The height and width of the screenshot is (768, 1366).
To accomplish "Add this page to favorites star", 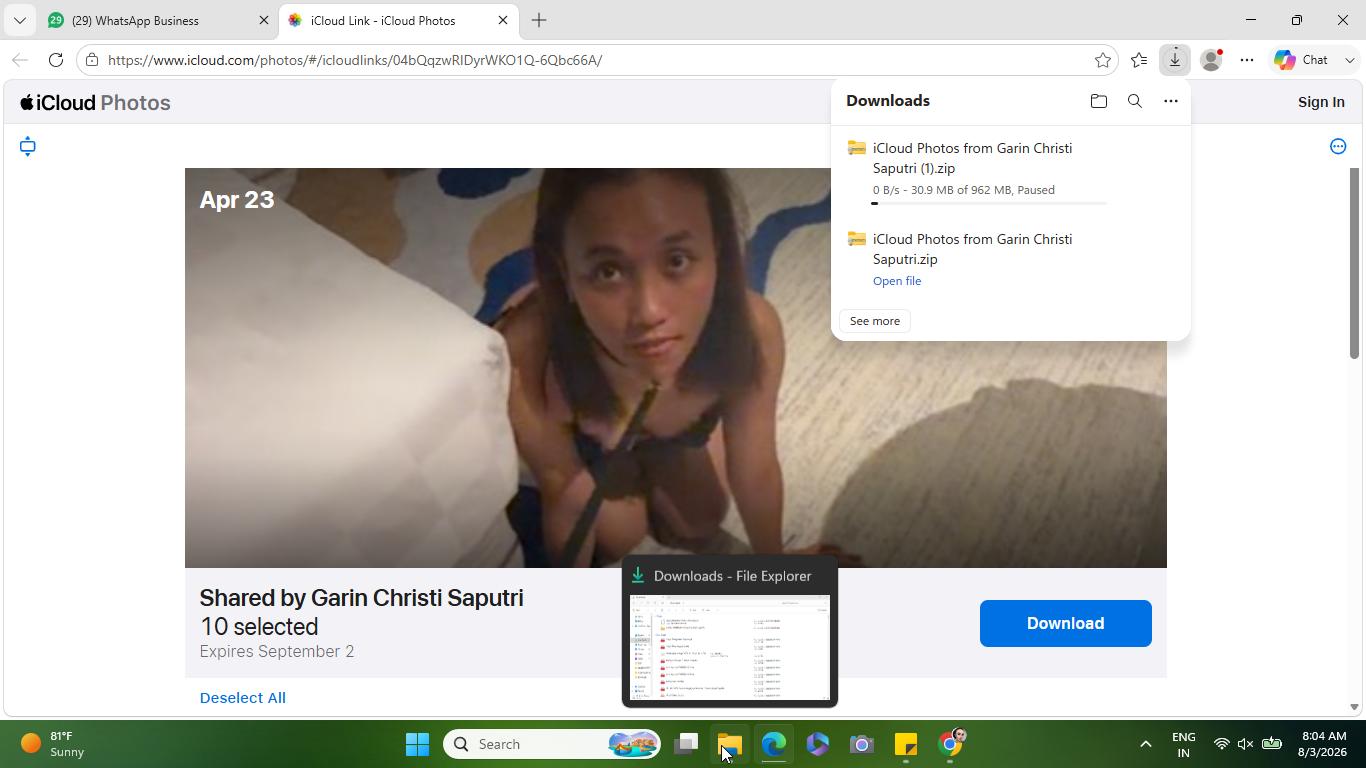I will click(1102, 60).
